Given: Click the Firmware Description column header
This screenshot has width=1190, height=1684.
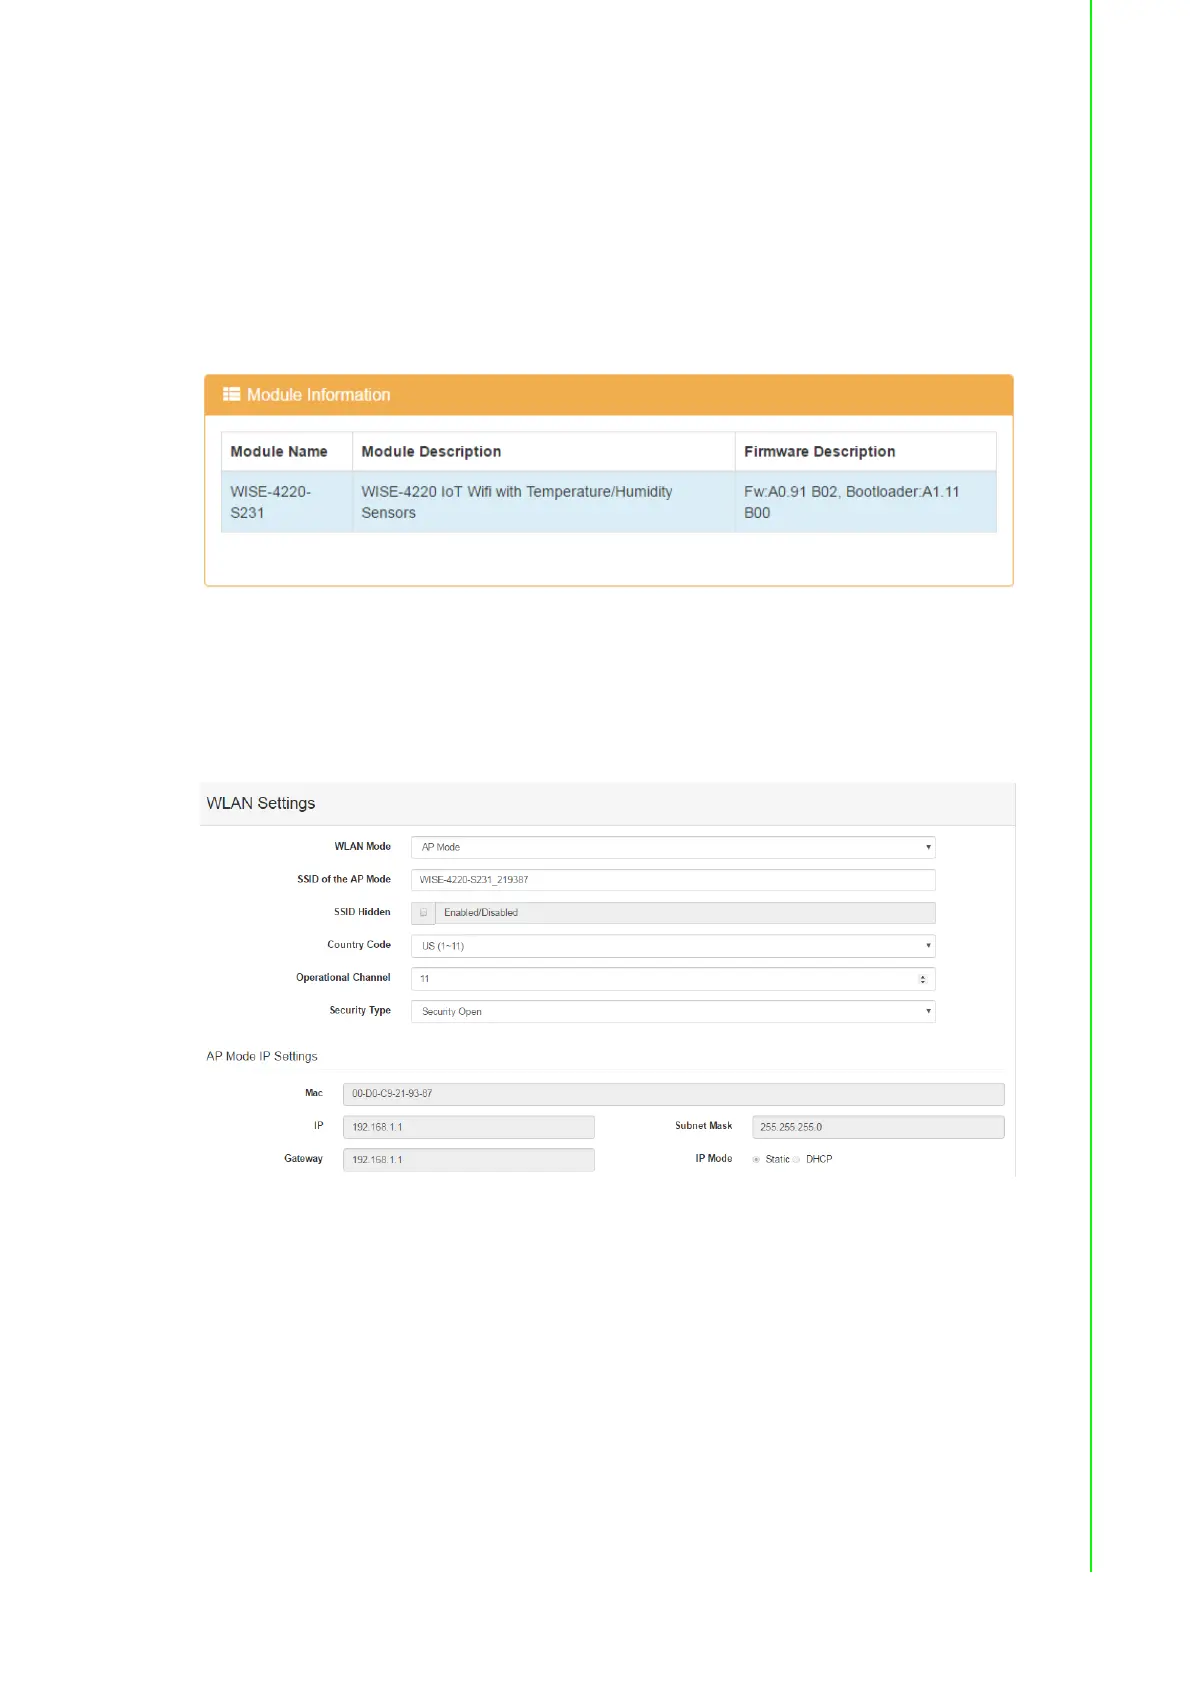Looking at the screenshot, I should 819,452.
